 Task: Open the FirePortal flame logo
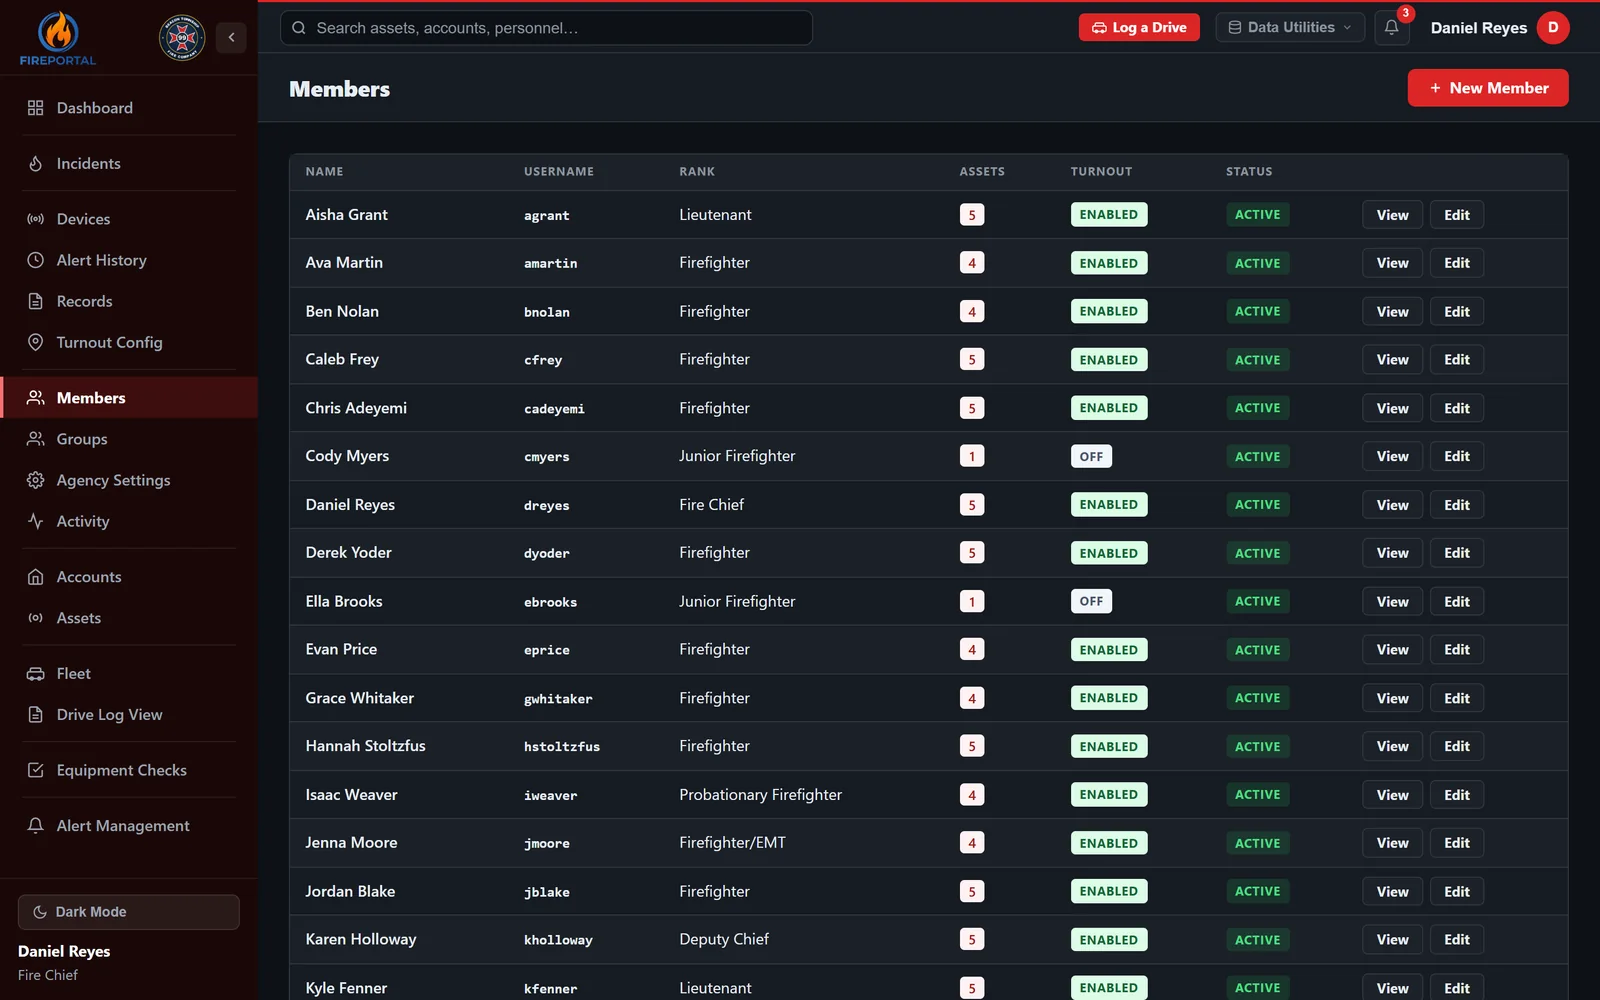[58, 39]
